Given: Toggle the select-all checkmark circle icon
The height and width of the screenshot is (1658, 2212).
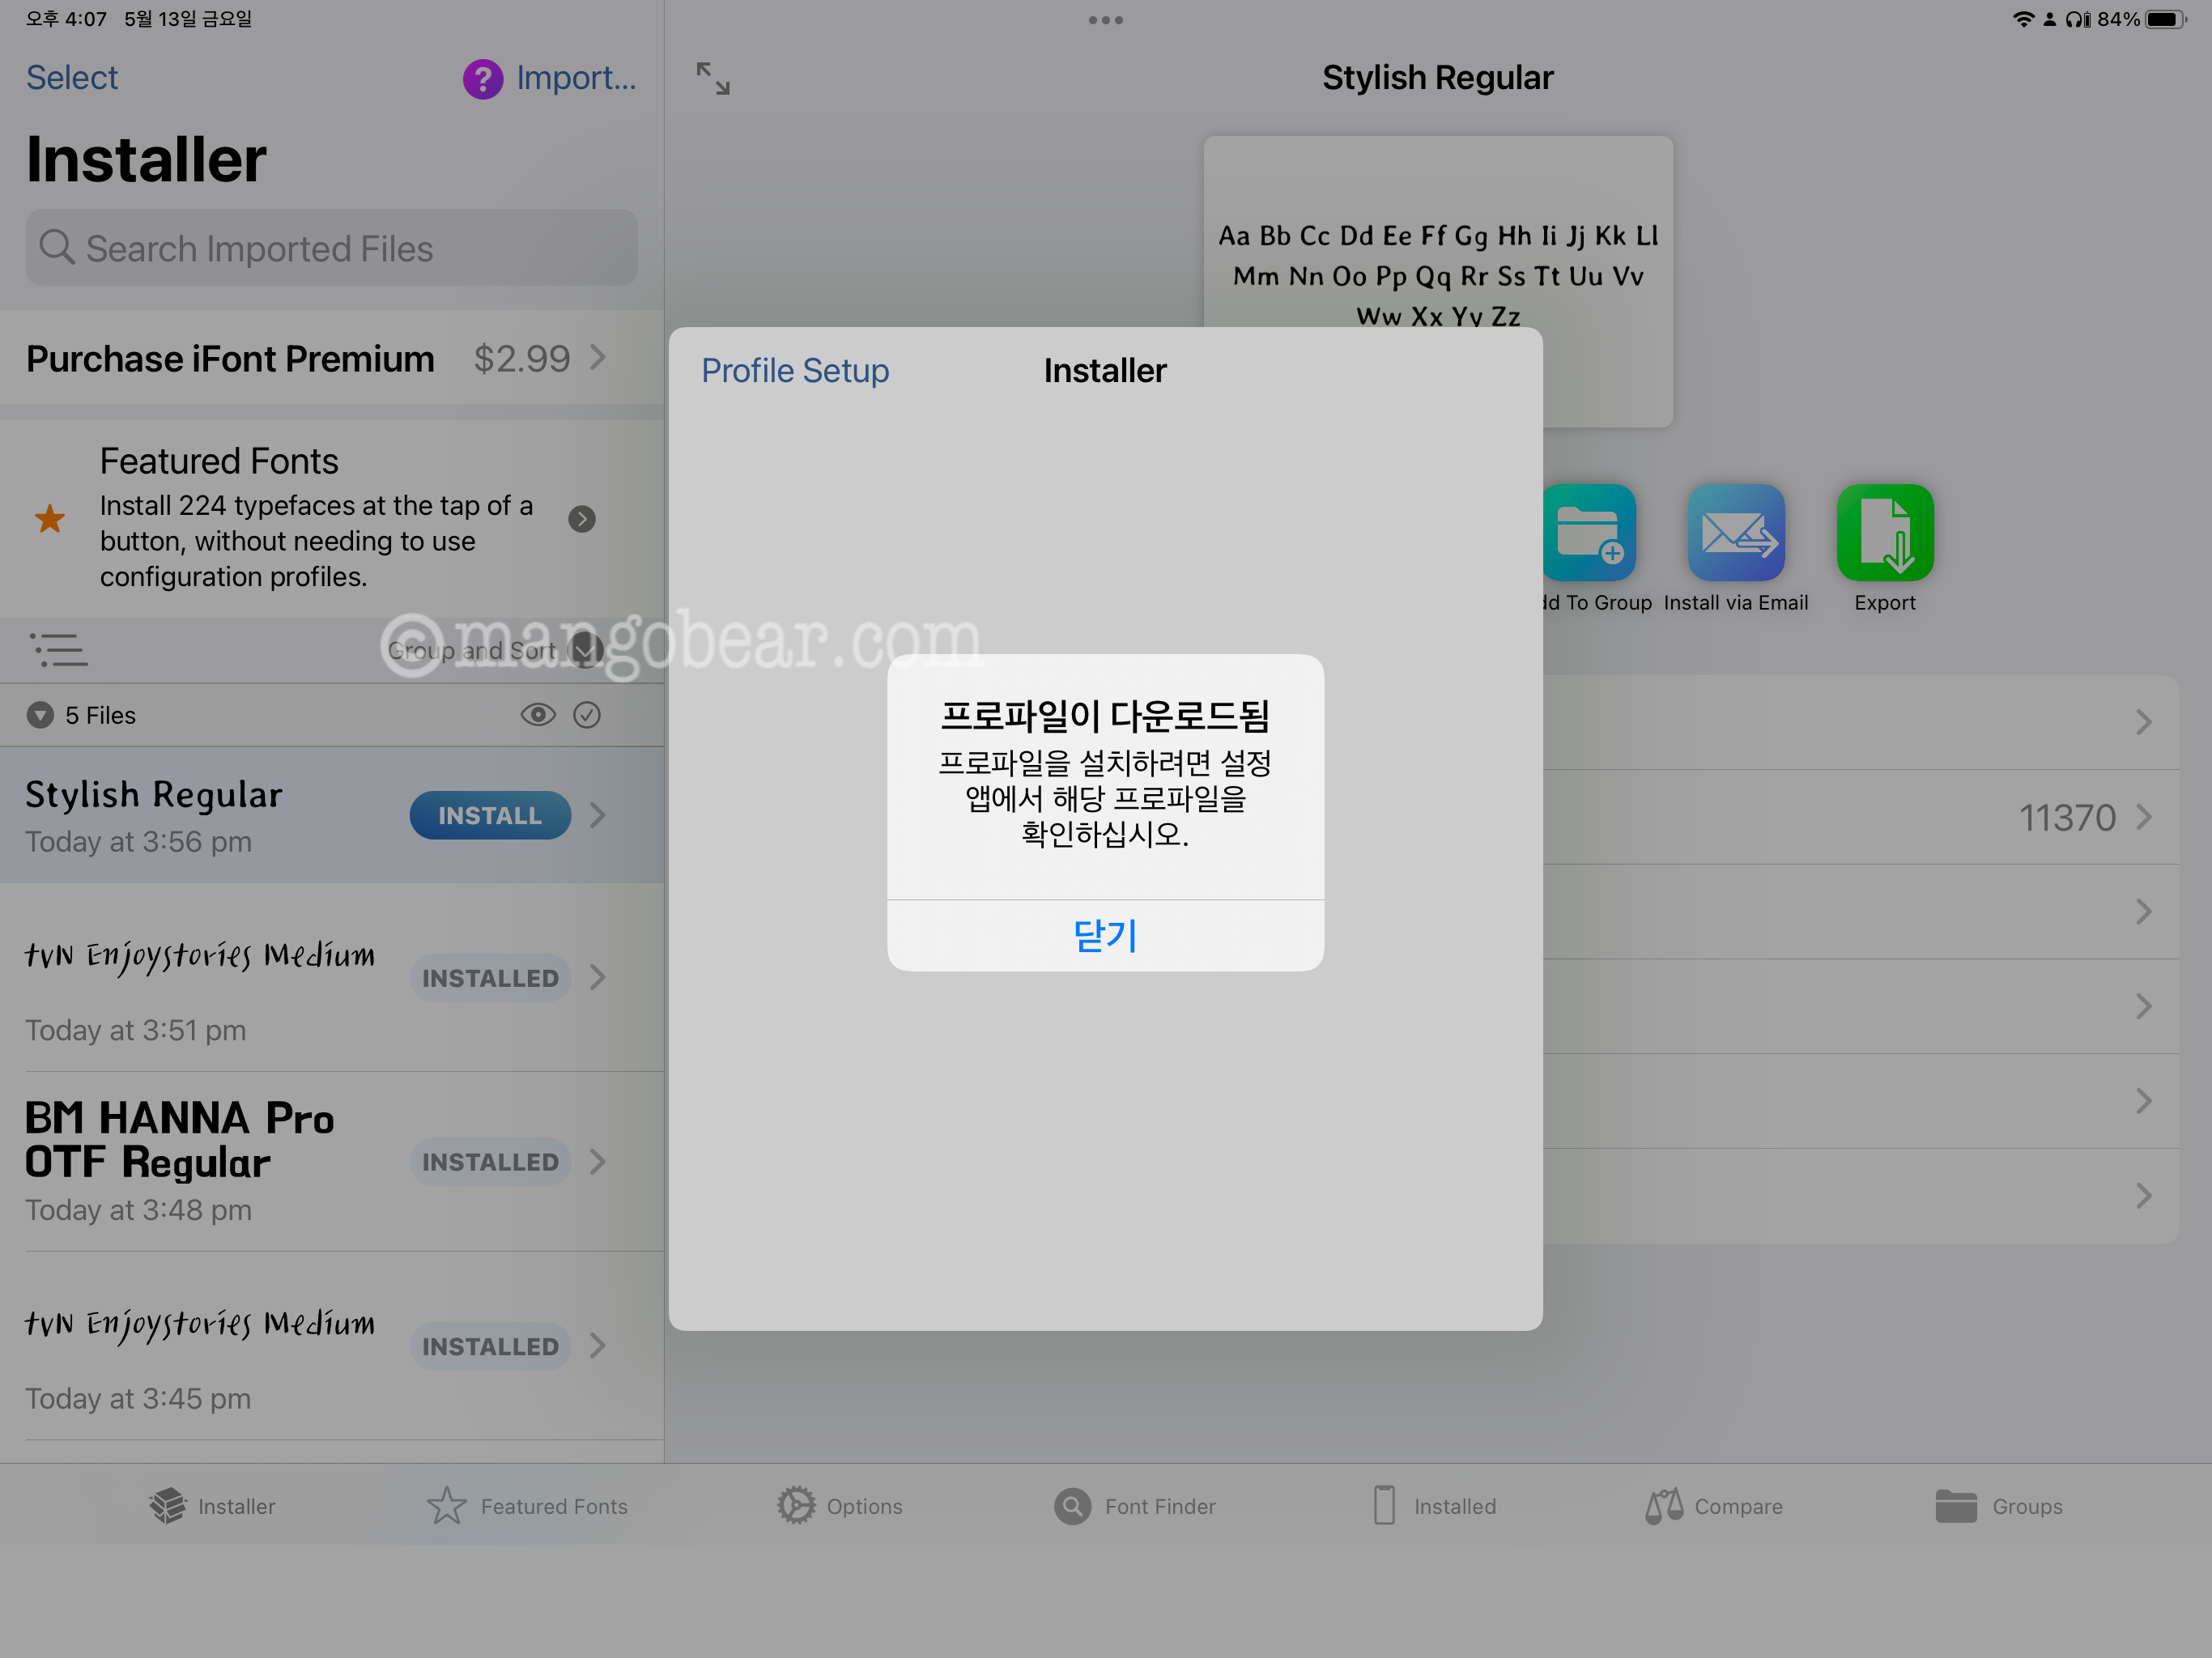Looking at the screenshot, I should click(587, 715).
